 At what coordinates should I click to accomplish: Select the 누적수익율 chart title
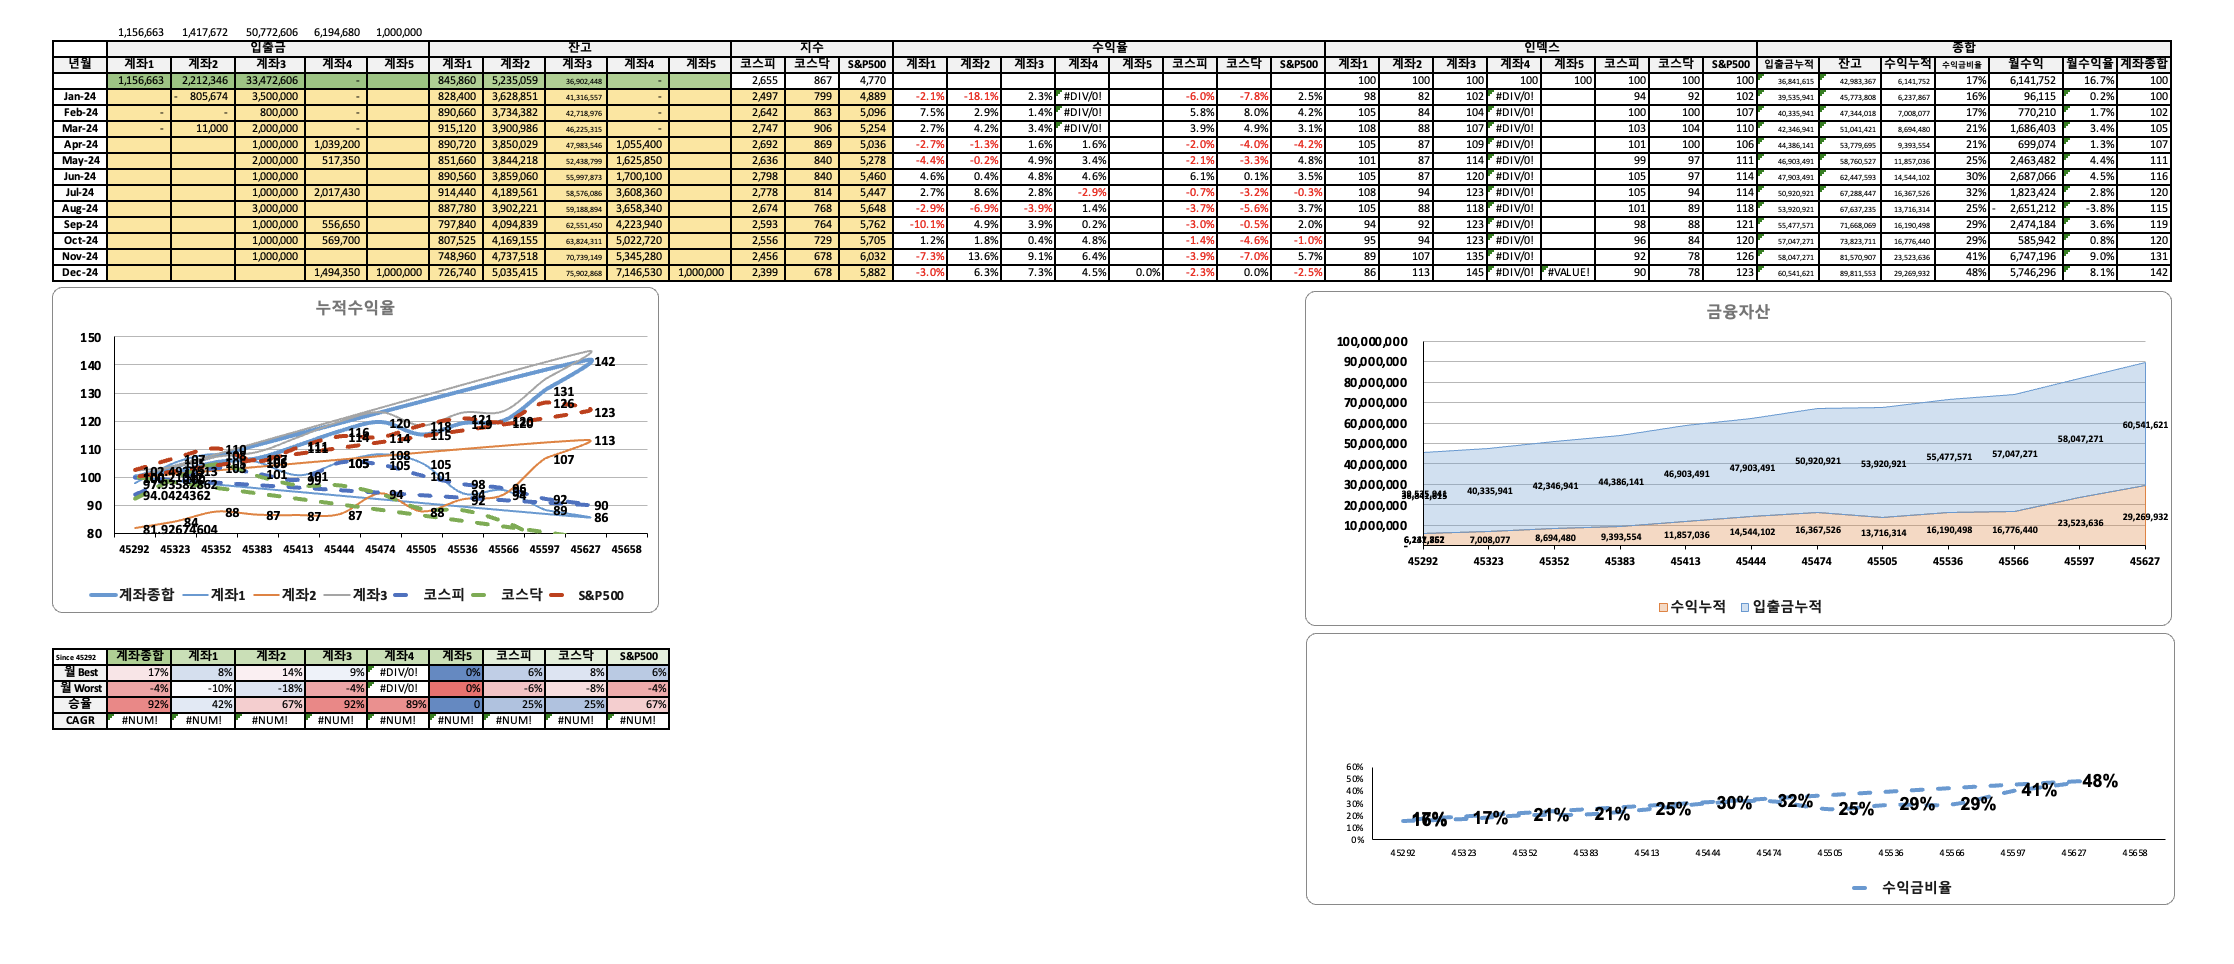pos(355,308)
